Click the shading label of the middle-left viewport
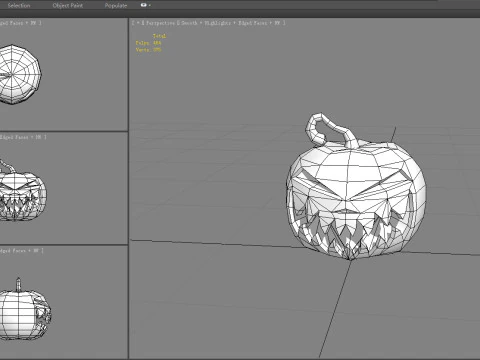 pyautogui.click(x=22, y=137)
